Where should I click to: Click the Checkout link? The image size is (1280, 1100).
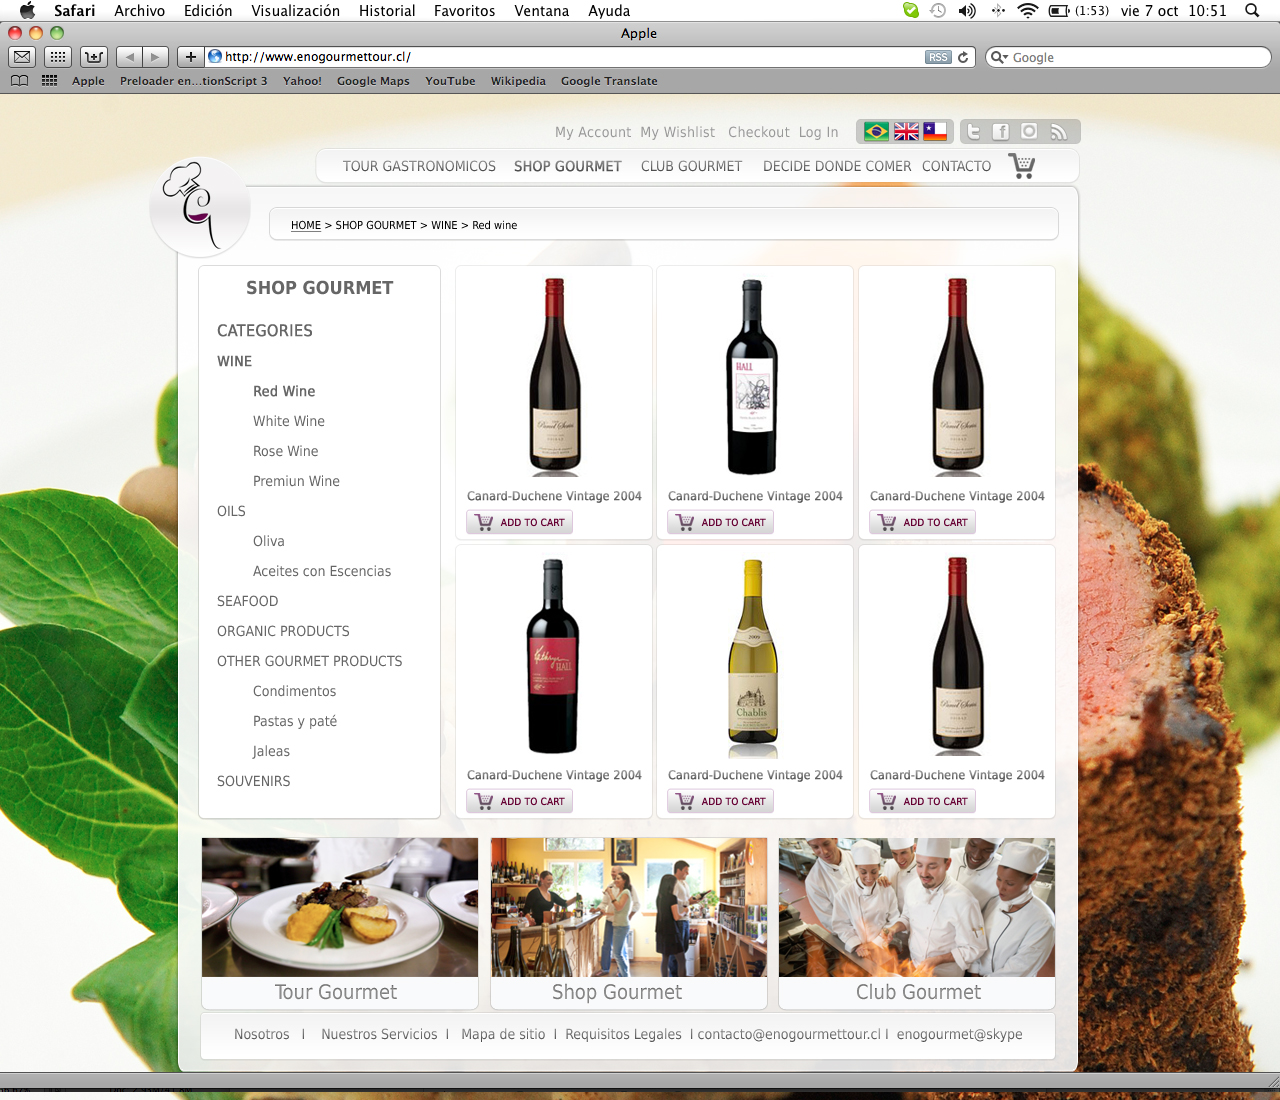[759, 132]
